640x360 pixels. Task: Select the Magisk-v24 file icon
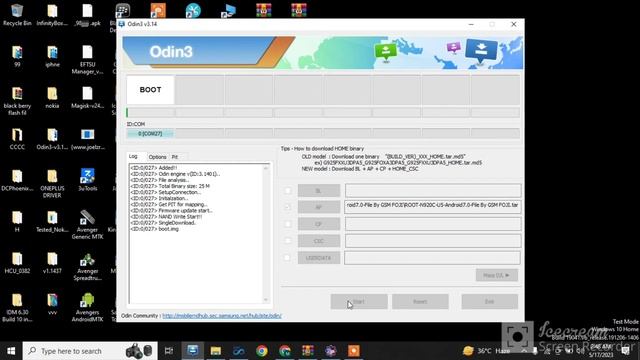tap(87, 98)
